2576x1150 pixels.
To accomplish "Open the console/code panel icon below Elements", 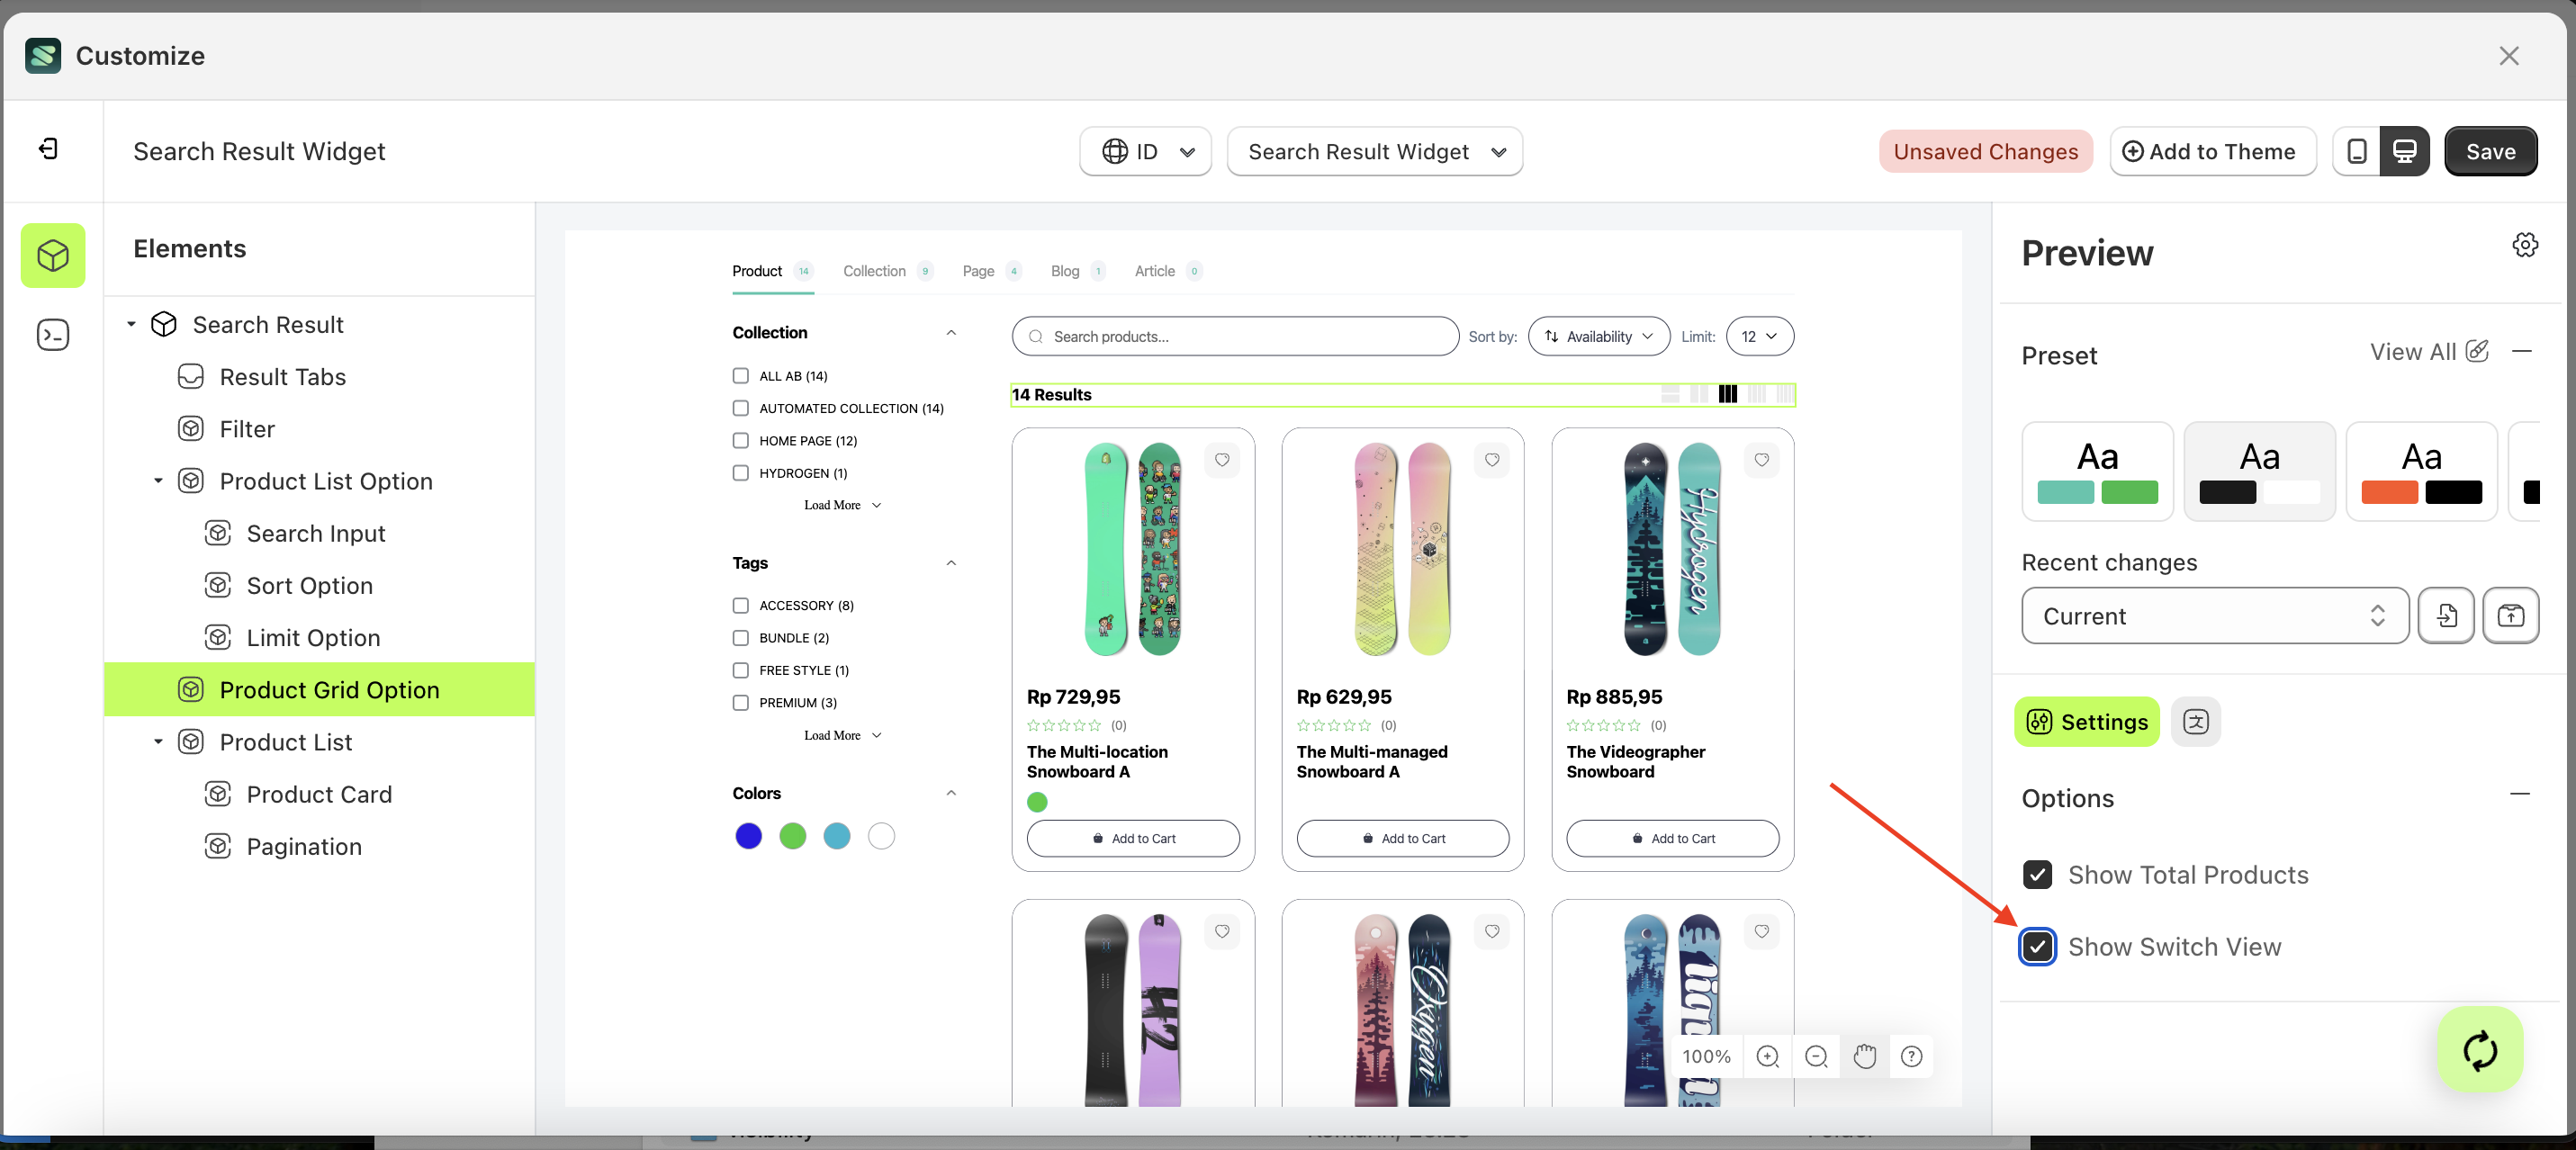I will point(52,335).
